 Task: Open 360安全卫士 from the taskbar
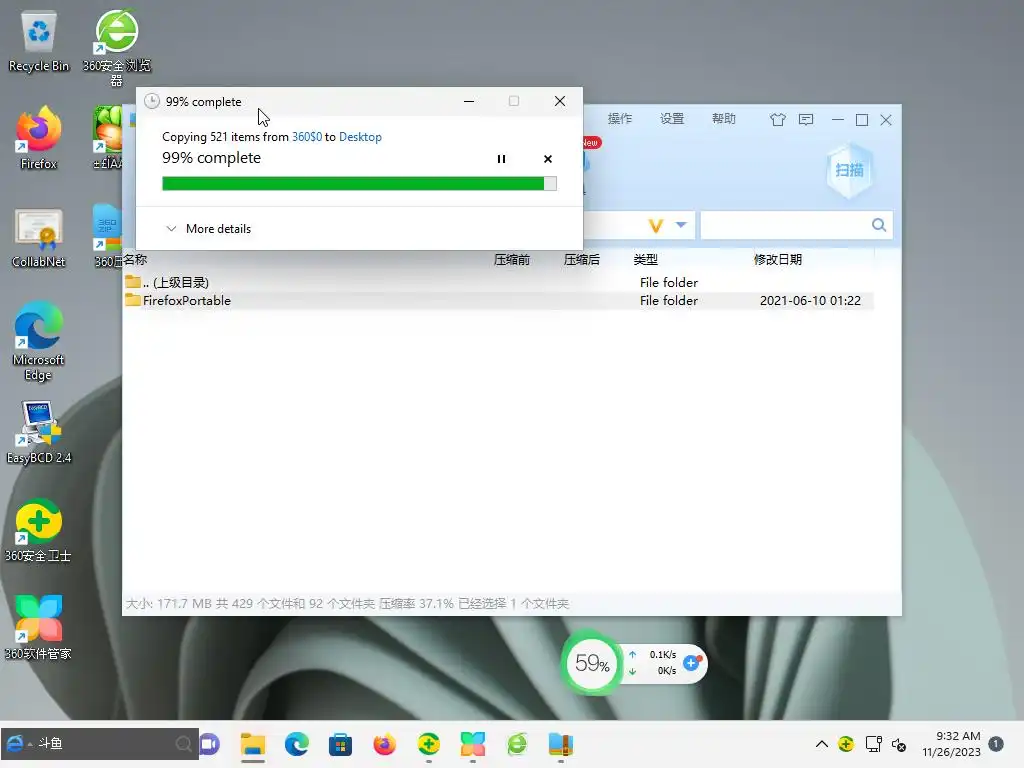[x=428, y=744]
